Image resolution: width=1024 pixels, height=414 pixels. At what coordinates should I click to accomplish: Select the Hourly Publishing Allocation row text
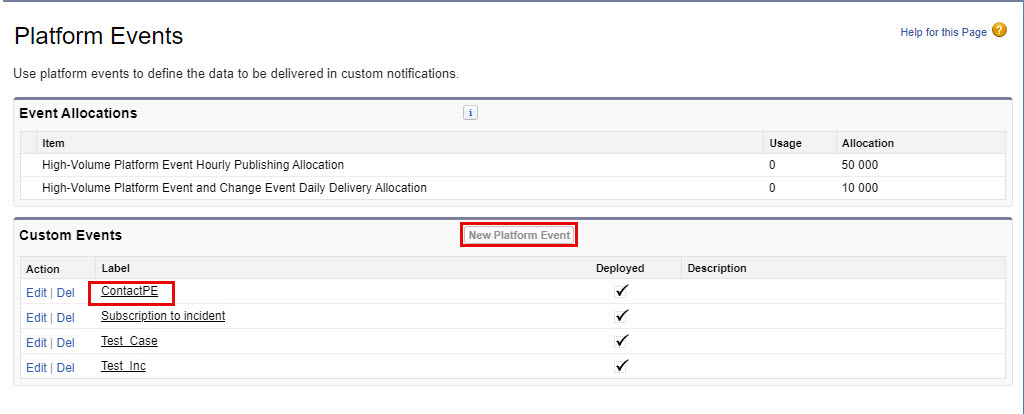tap(193, 165)
